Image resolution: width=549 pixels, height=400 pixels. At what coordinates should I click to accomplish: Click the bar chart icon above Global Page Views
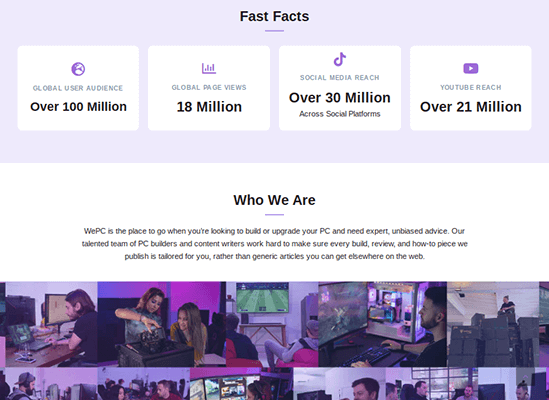[x=209, y=68]
